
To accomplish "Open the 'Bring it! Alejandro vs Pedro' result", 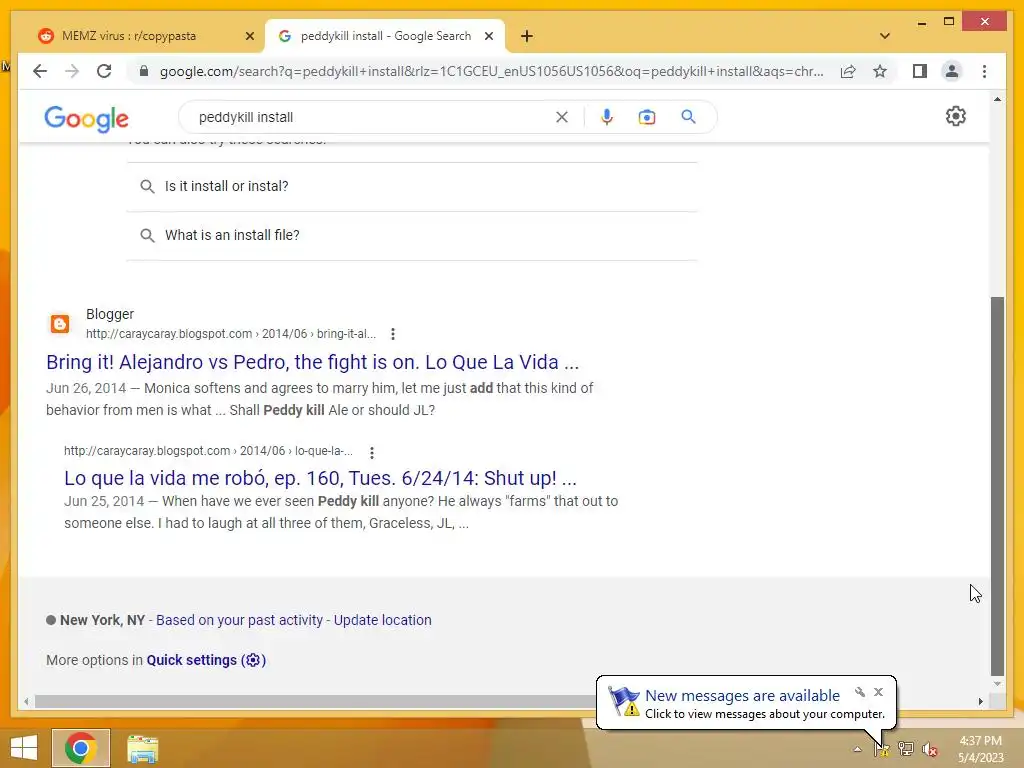I will (312, 362).
